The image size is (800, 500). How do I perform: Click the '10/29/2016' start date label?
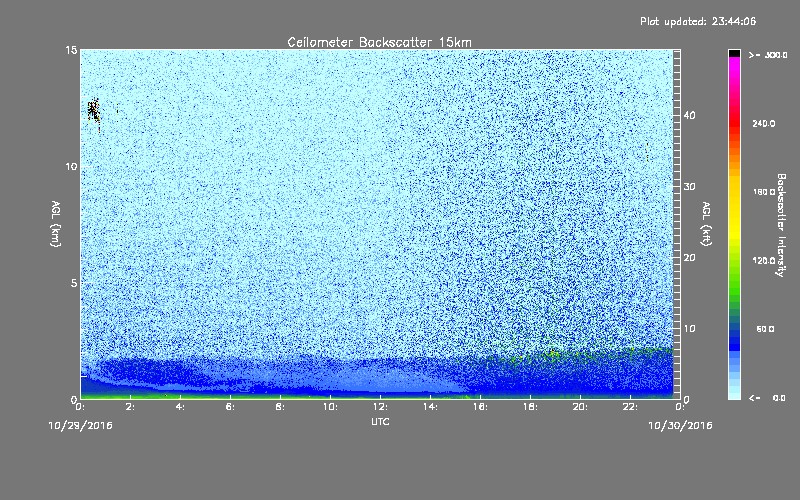click(81, 426)
